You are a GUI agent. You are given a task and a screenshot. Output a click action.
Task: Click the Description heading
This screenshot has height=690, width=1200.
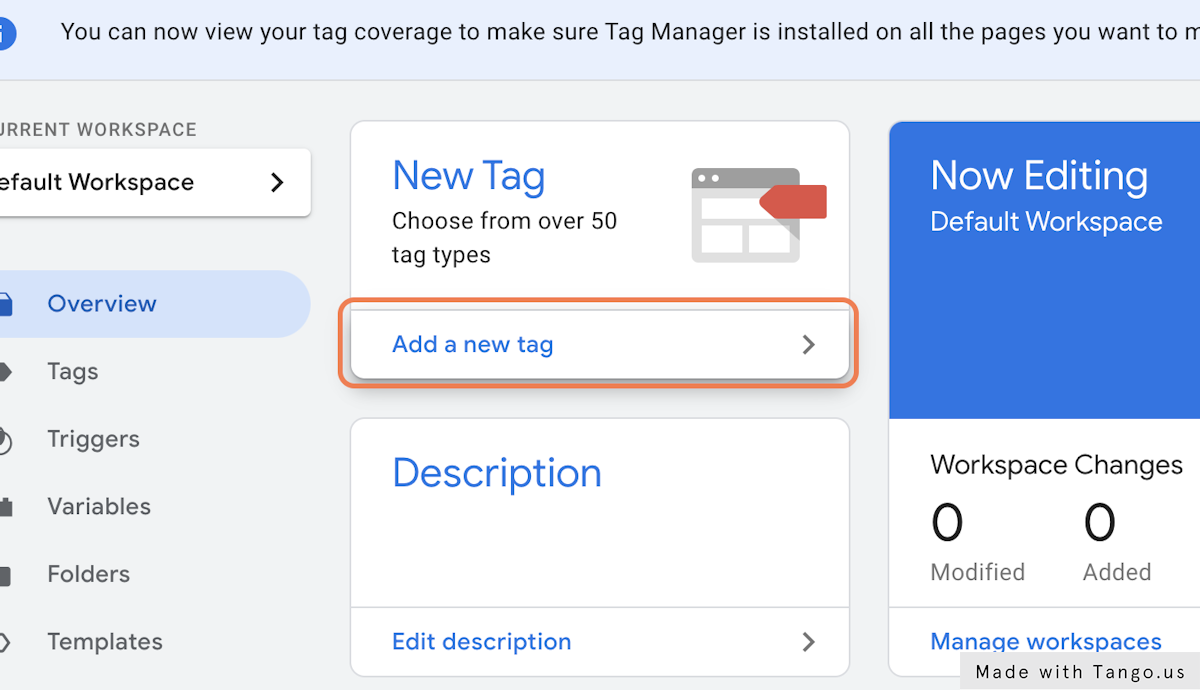tap(497, 473)
